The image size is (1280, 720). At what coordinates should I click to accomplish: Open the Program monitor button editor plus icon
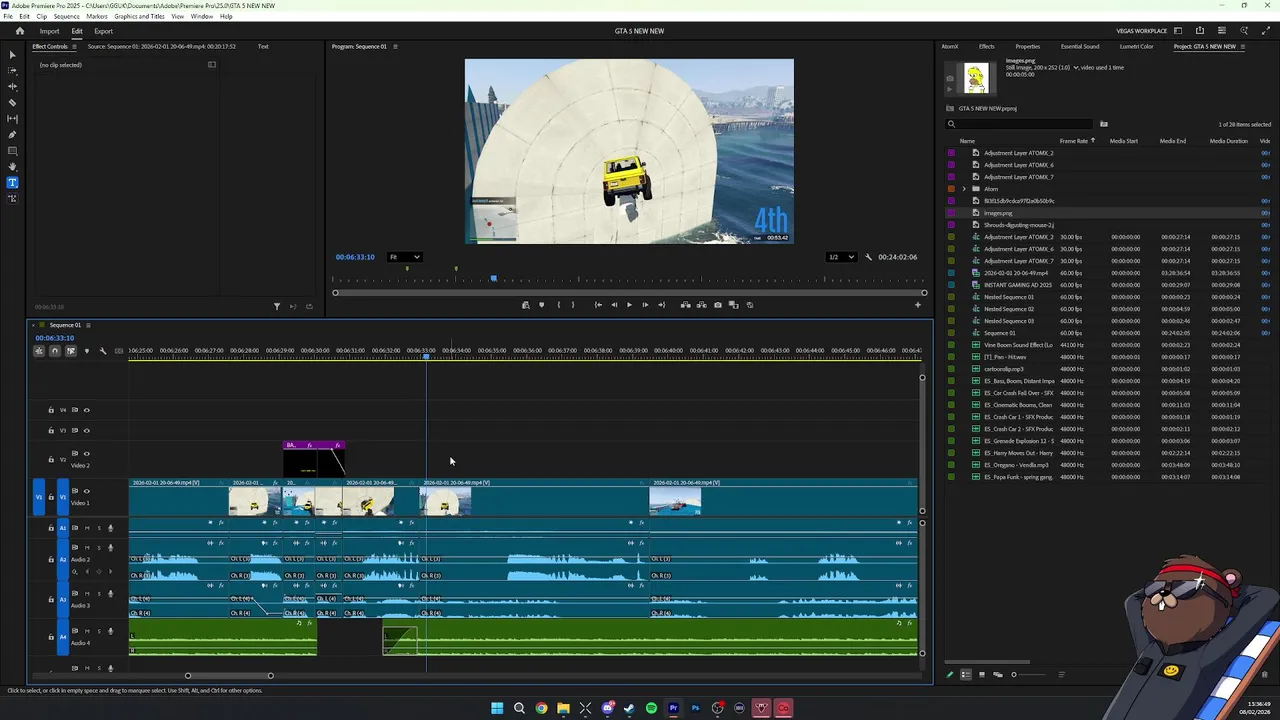click(918, 305)
